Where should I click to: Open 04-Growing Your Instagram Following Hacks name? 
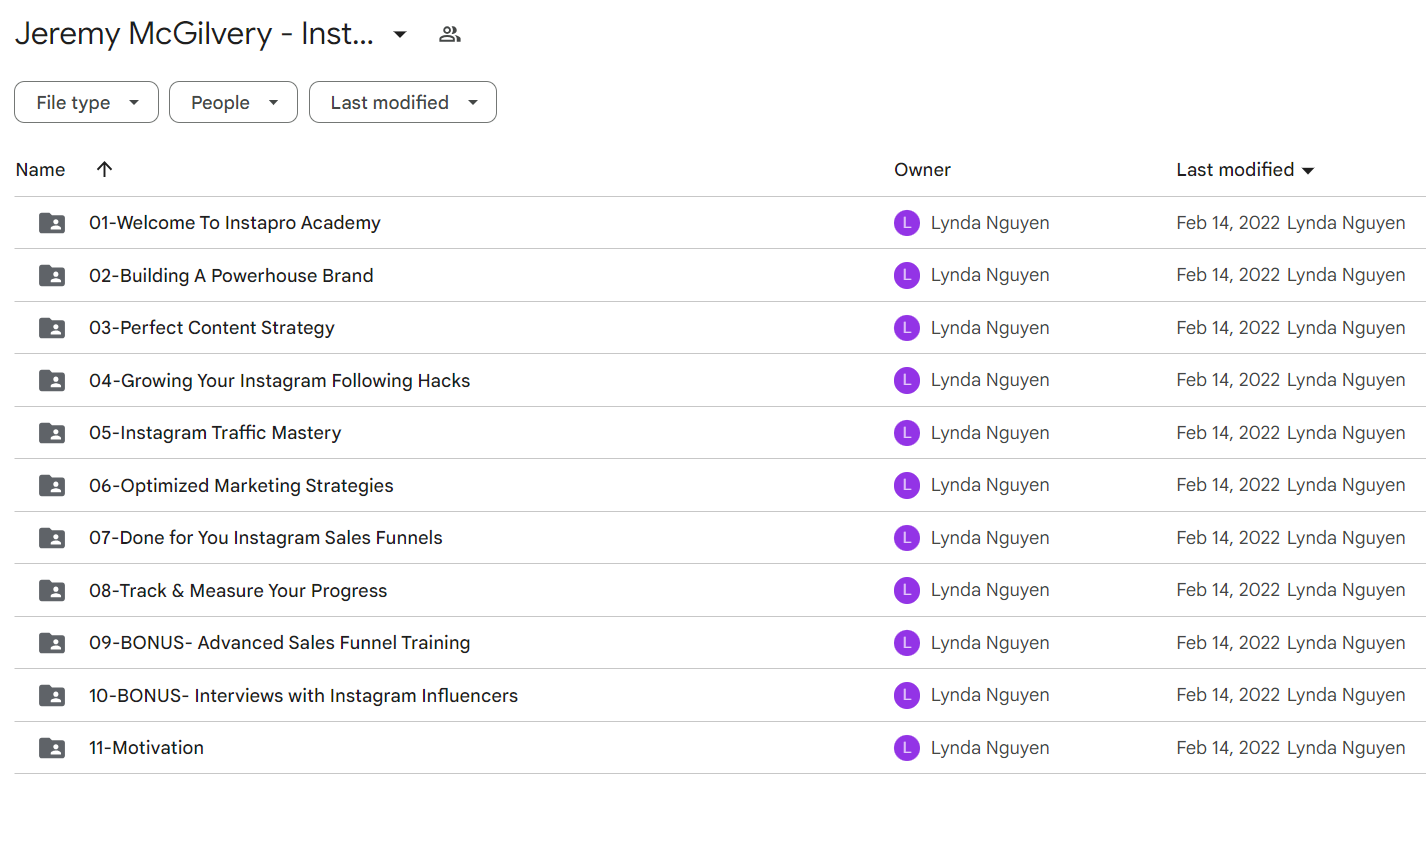[x=280, y=380]
